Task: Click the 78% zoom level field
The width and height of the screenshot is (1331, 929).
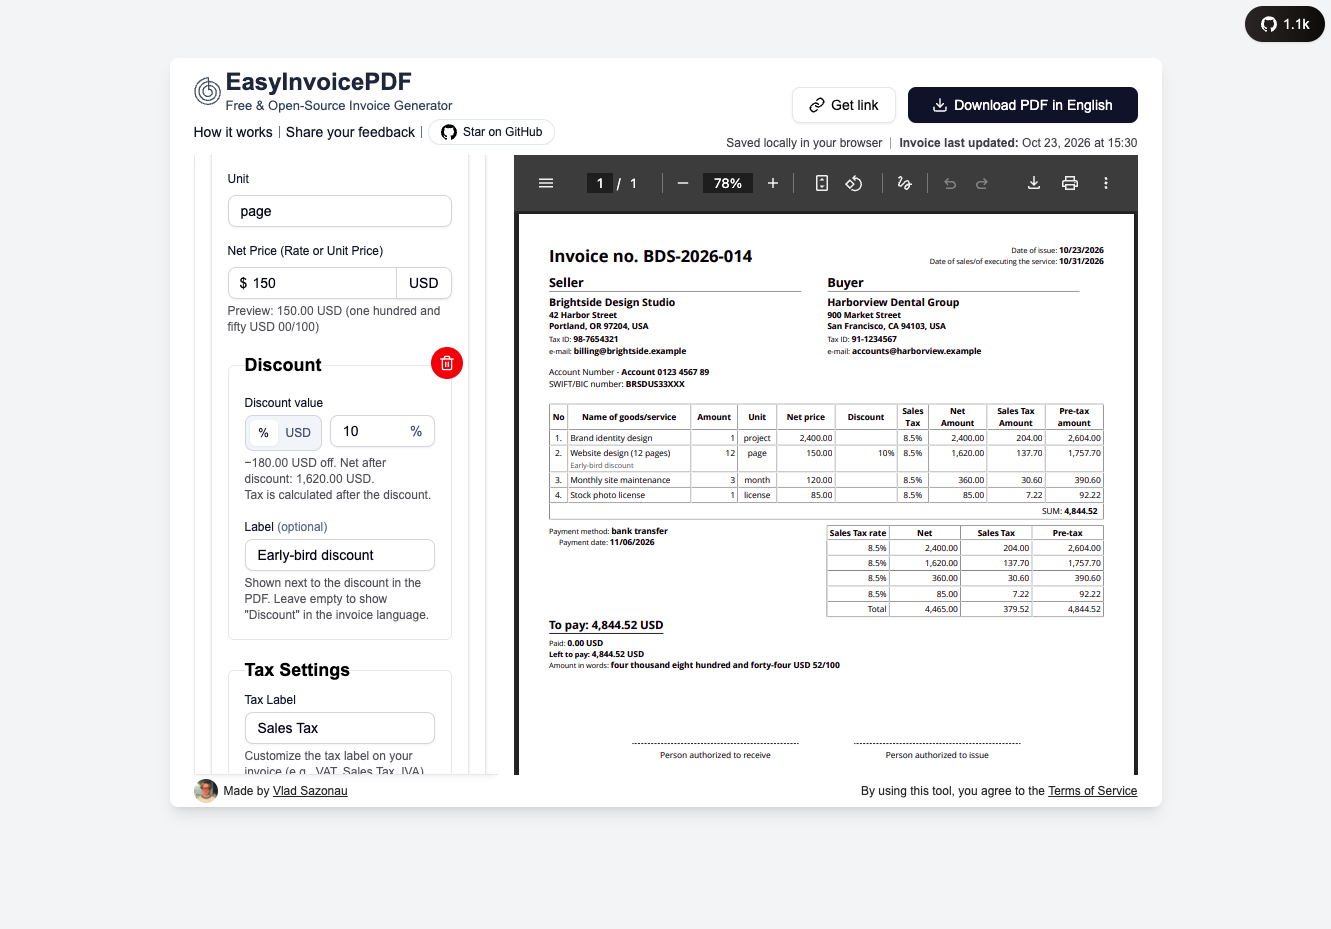Action: pos(728,183)
